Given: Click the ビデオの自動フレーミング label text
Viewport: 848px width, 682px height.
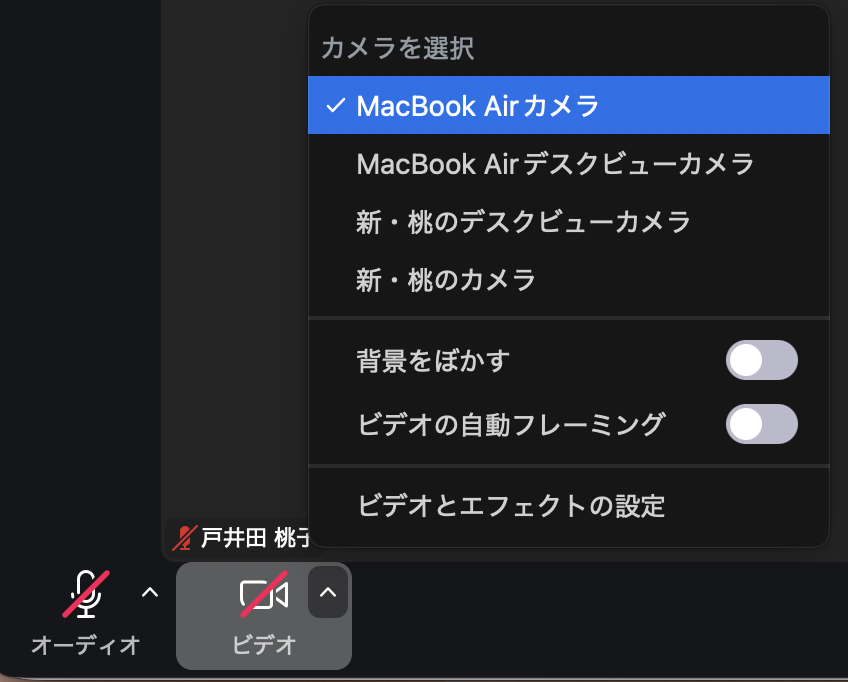Looking at the screenshot, I should (510, 424).
